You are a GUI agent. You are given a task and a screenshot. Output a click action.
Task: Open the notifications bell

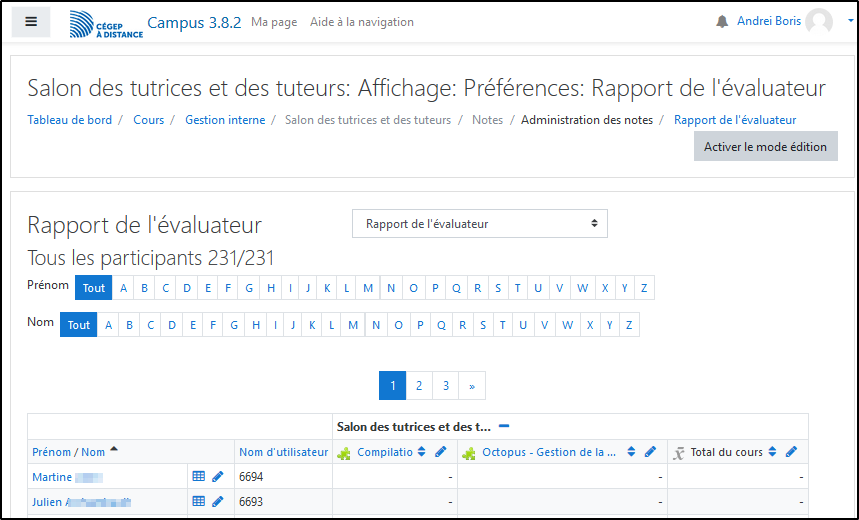coord(722,22)
